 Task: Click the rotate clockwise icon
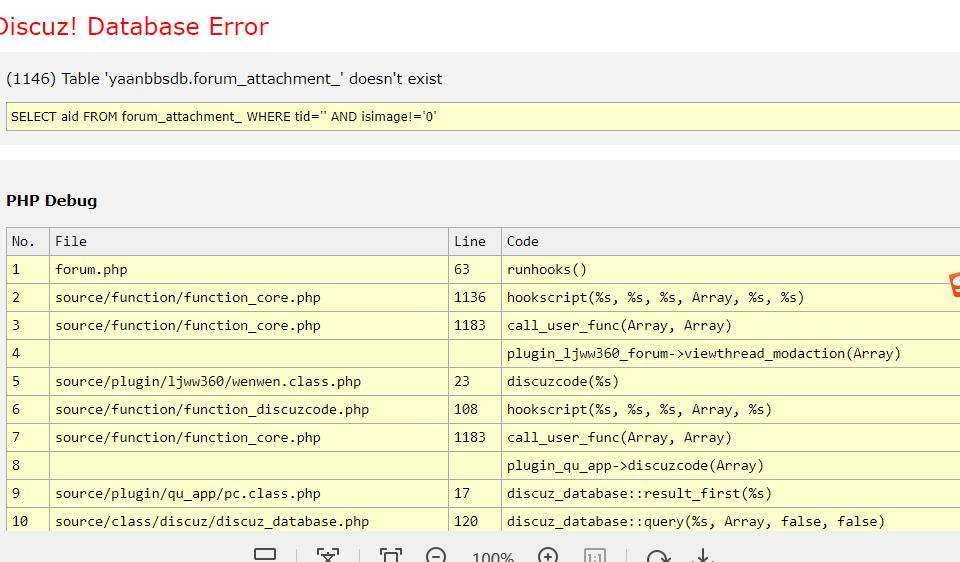coord(658,556)
